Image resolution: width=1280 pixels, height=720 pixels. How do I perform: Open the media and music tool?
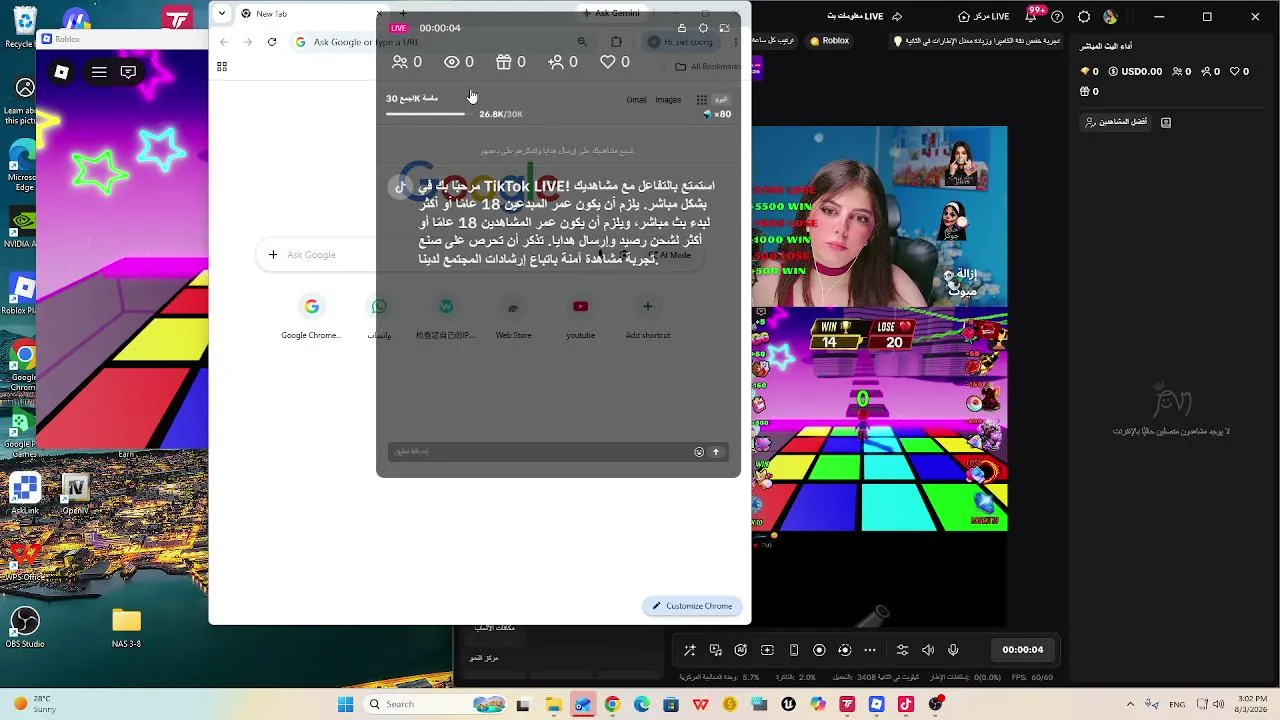[716, 650]
